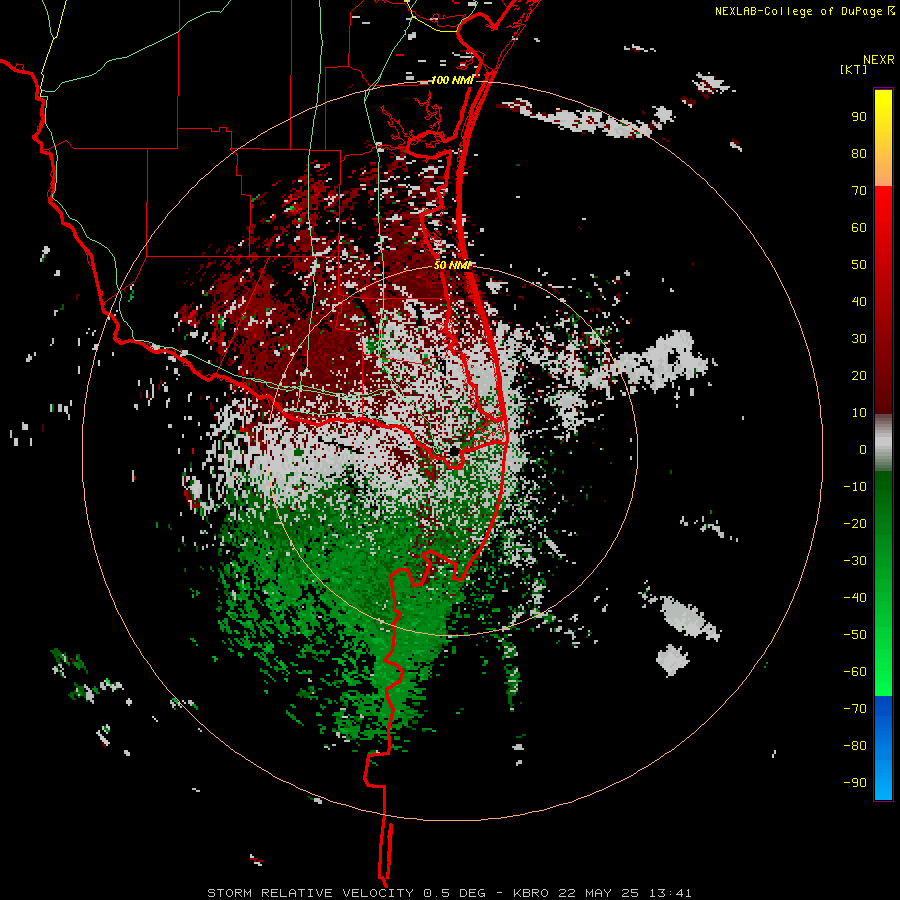Click the -30 value on the velocity scale
The image size is (900, 900).
coord(855,561)
